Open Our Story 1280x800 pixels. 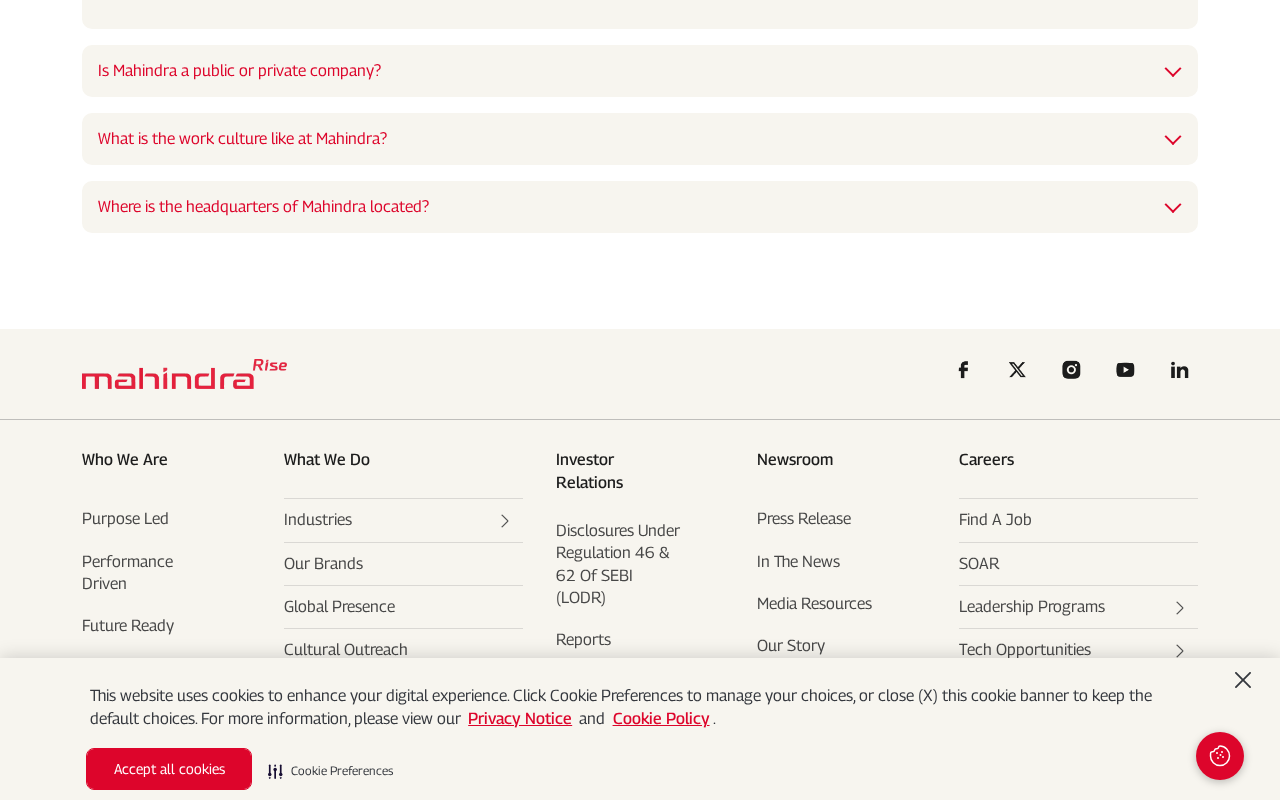(791, 646)
